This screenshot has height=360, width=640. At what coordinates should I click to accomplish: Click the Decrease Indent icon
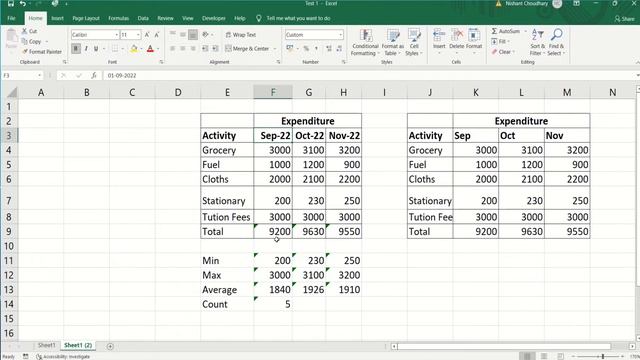(x=205, y=49)
